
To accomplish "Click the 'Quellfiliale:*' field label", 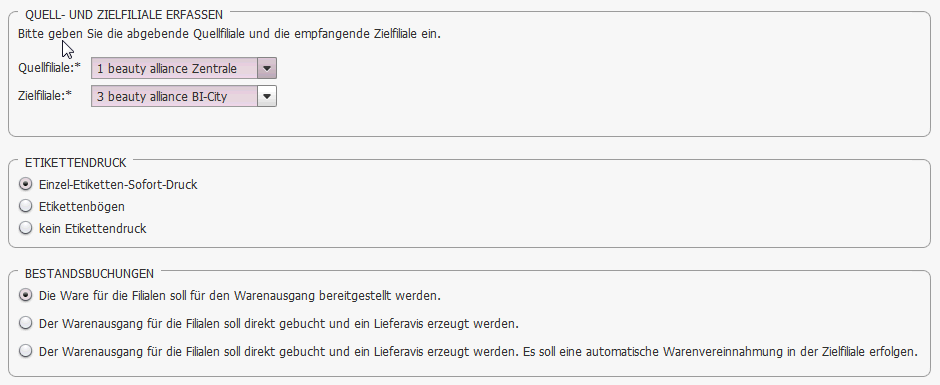I will coord(49,68).
